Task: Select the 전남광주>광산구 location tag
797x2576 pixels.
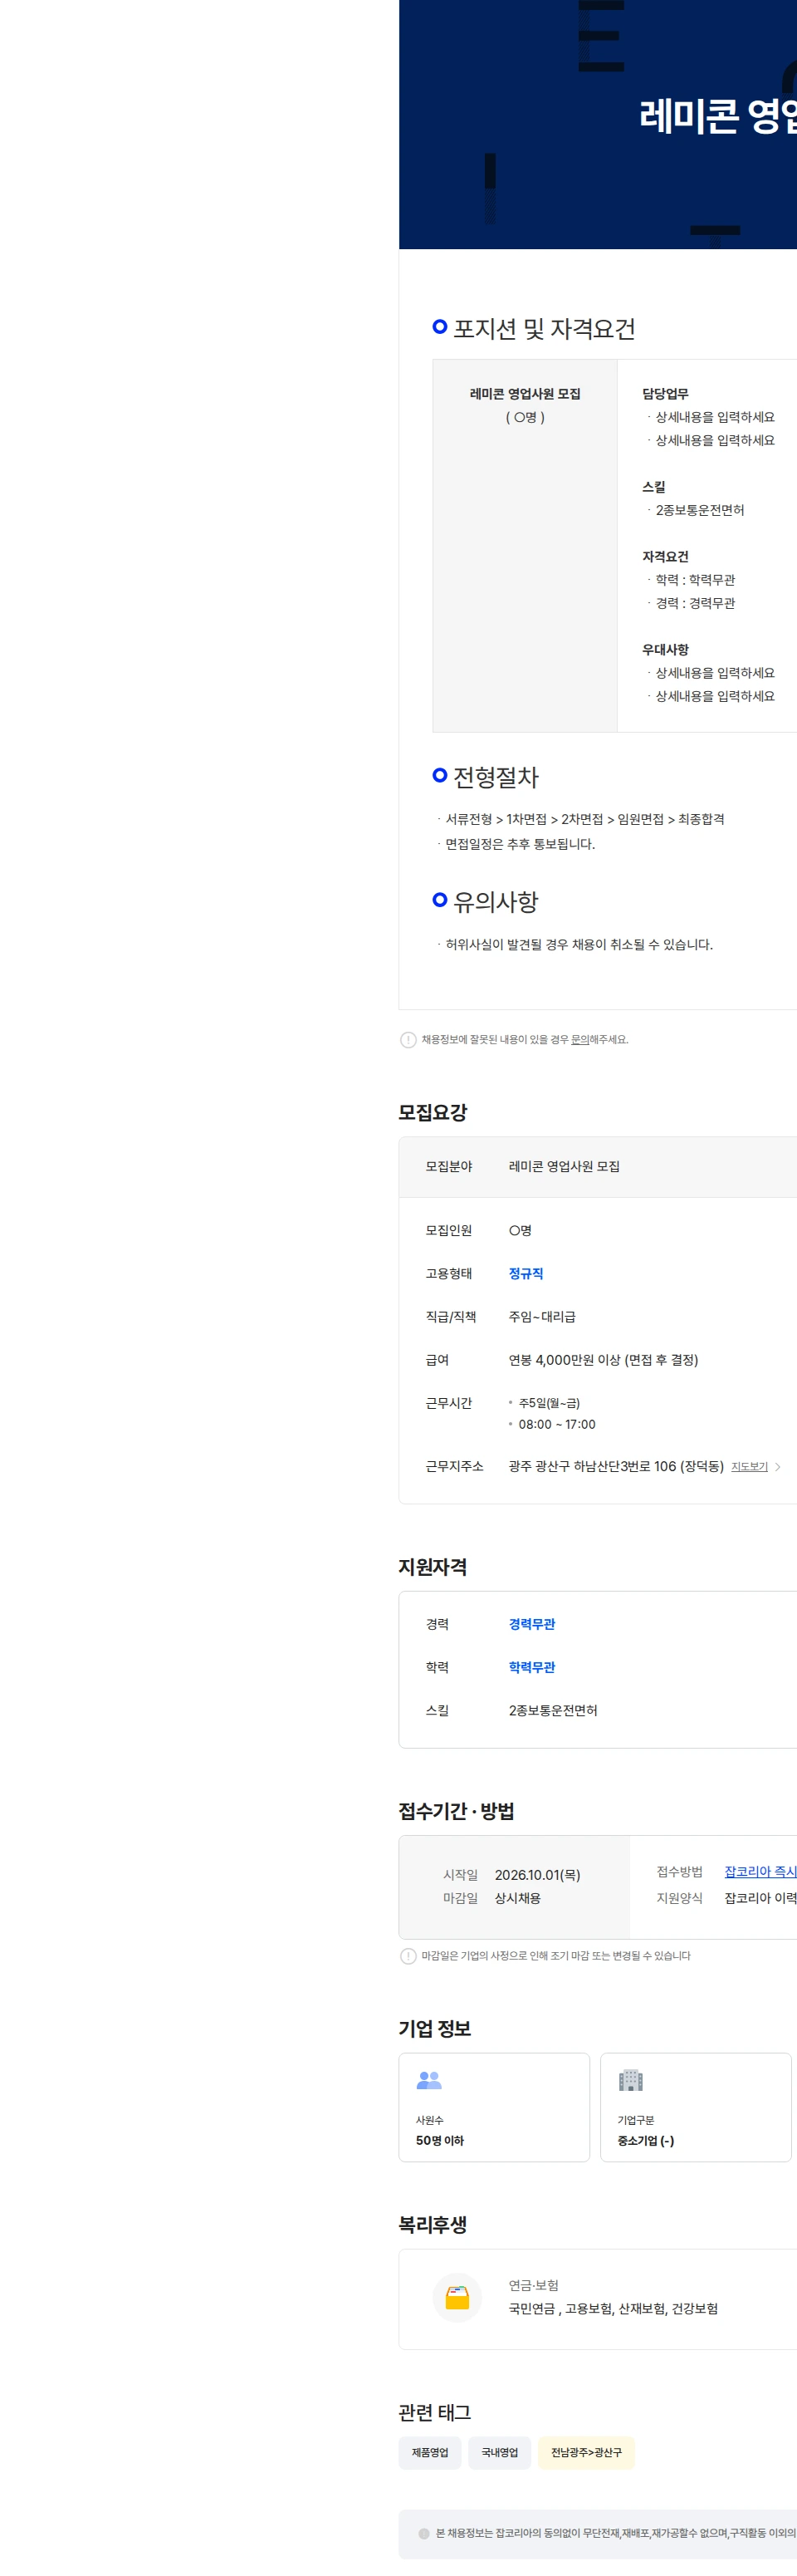Action: pos(586,2452)
